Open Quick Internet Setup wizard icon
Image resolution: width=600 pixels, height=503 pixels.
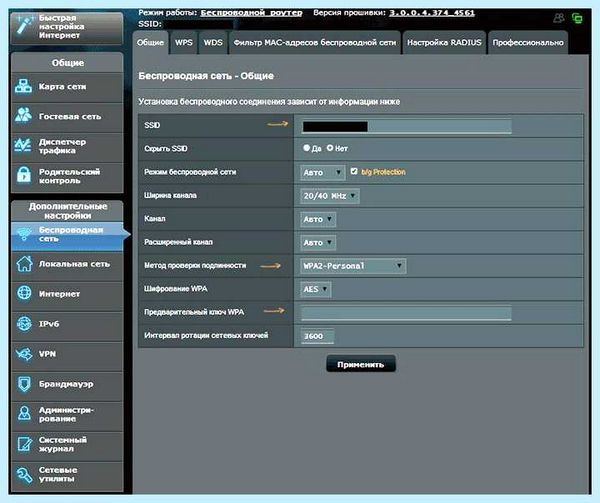[24, 26]
